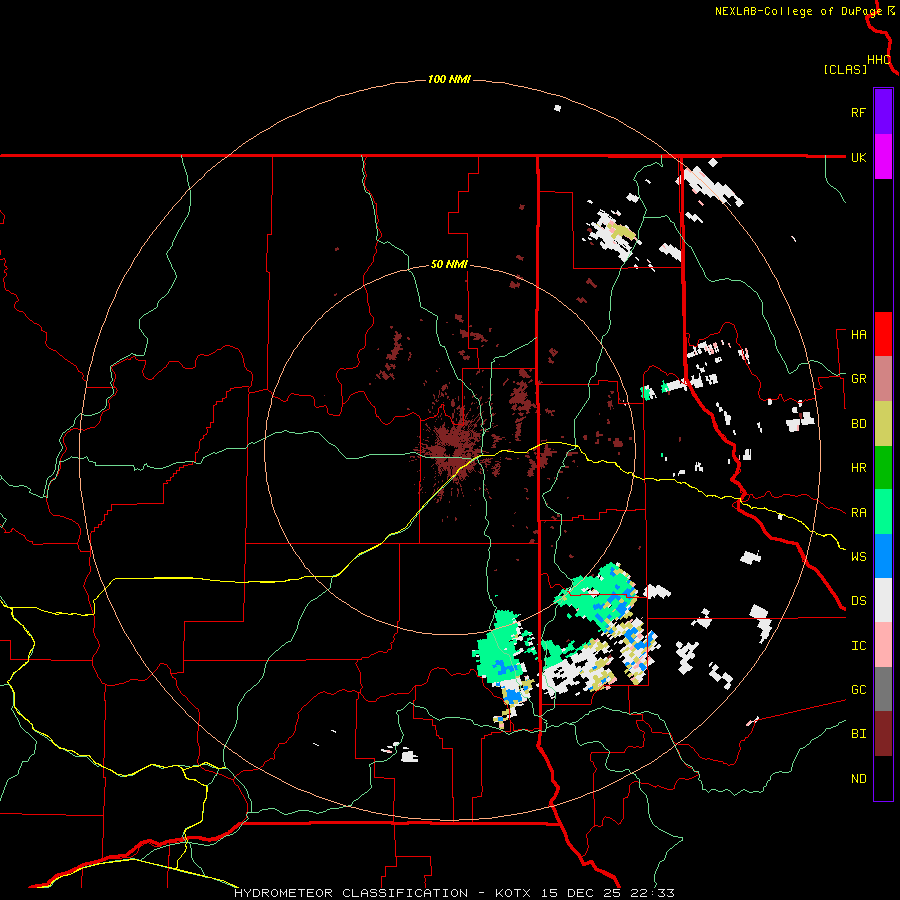Click the 'HA' legend label
The image size is (900, 900).
point(859,335)
